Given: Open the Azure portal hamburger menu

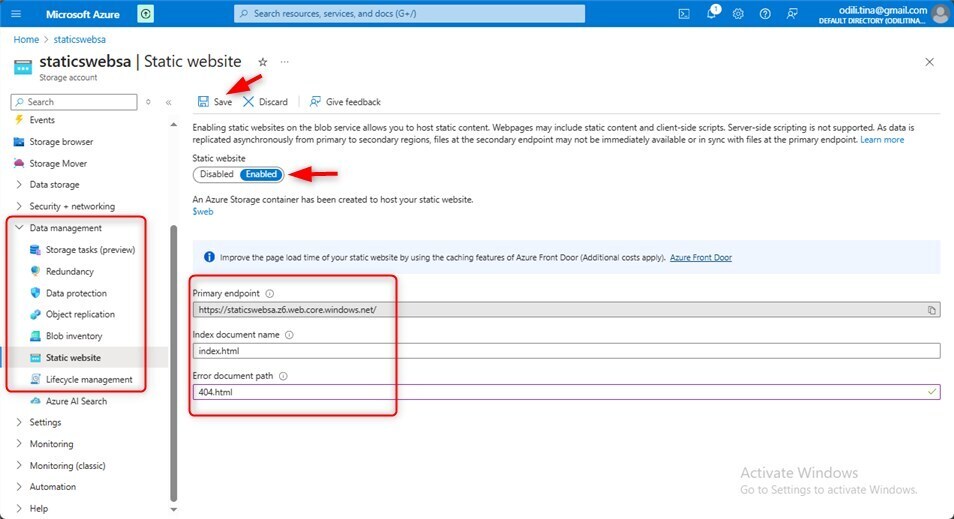Looking at the screenshot, I should [x=16, y=13].
